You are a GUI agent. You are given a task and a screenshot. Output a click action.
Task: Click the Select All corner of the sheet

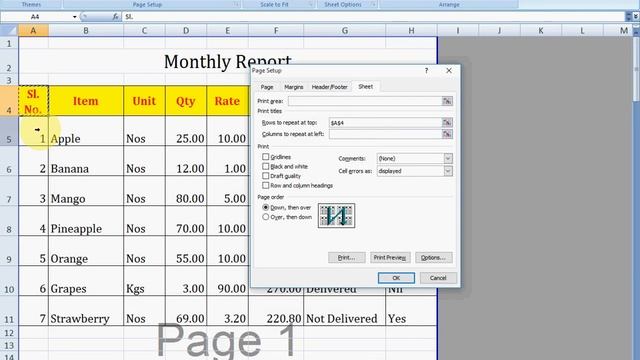[9, 31]
